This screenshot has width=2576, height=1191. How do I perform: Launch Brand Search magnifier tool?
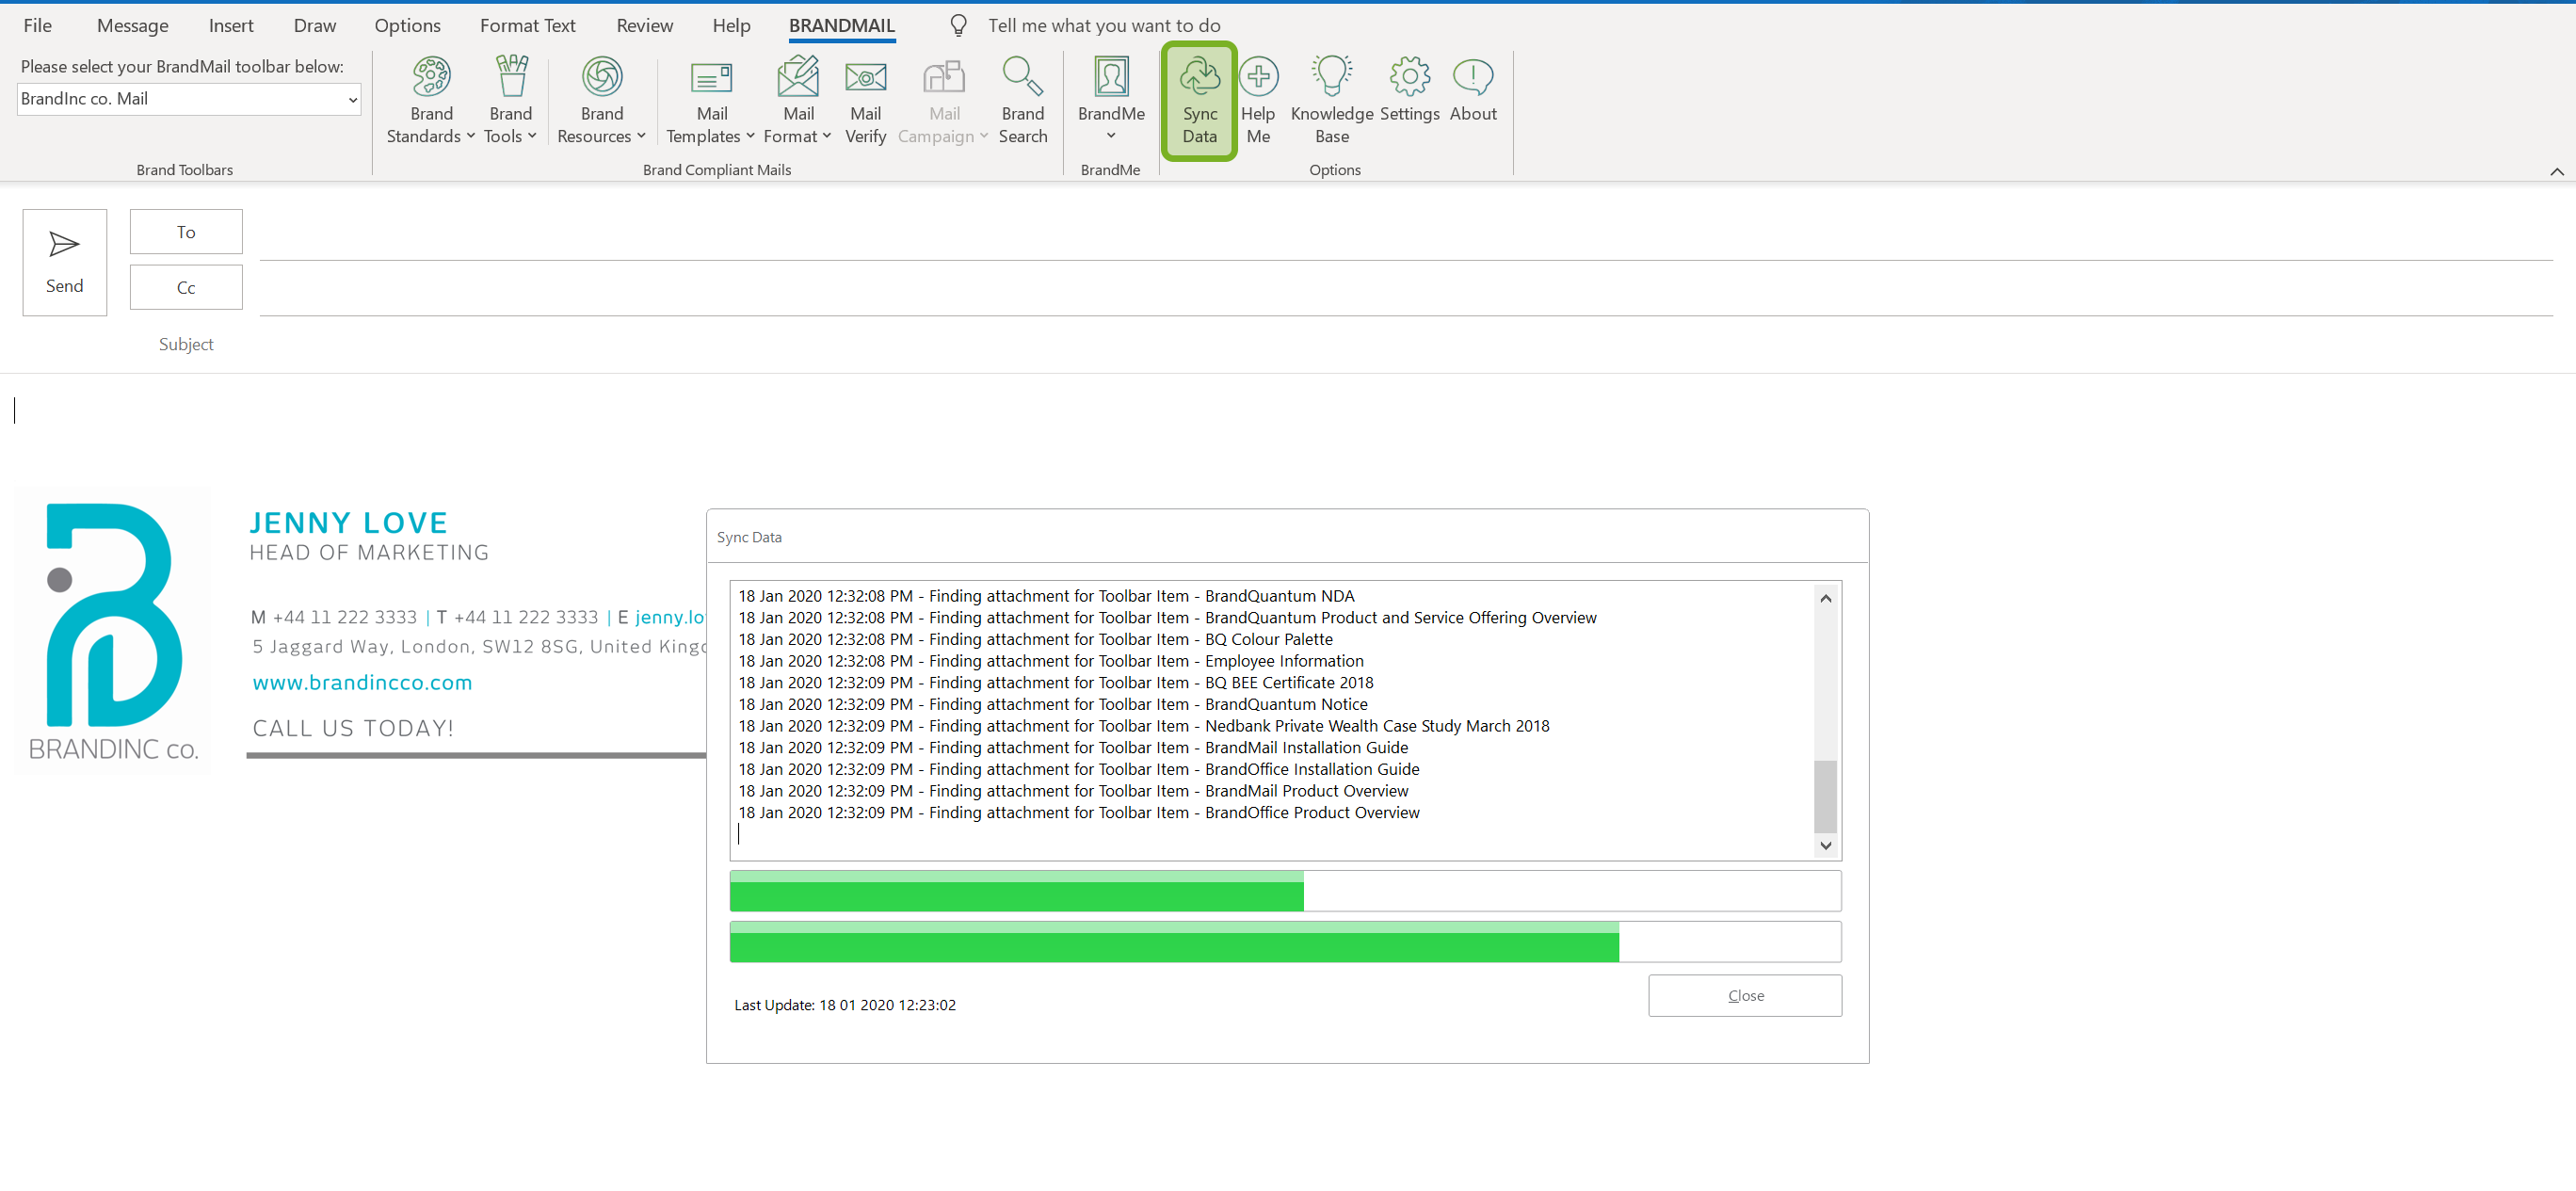(1022, 77)
